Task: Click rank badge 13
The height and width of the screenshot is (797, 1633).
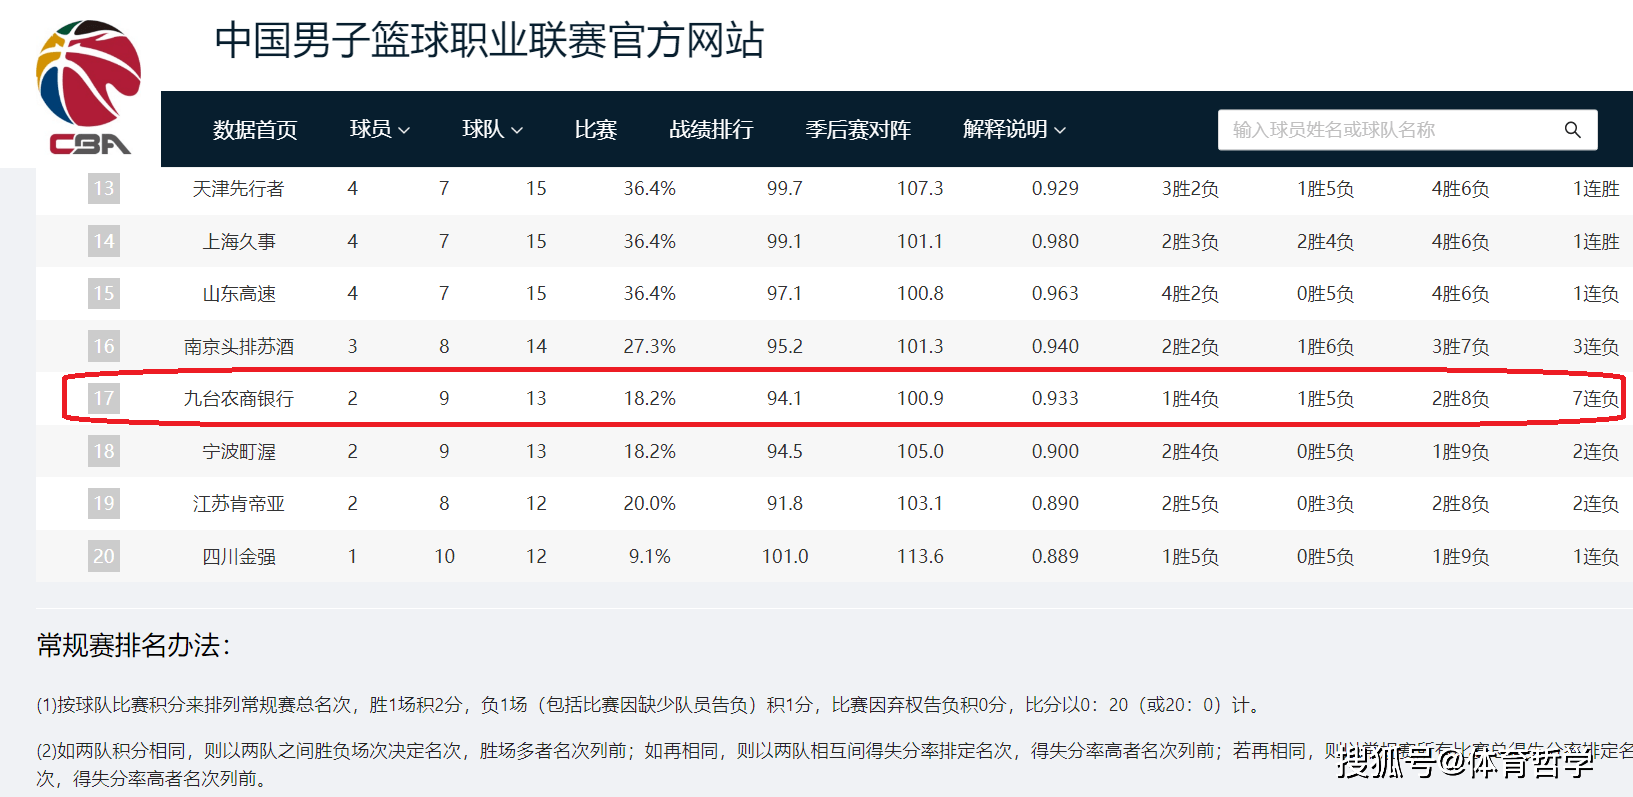Action: click(x=104, y=189)
